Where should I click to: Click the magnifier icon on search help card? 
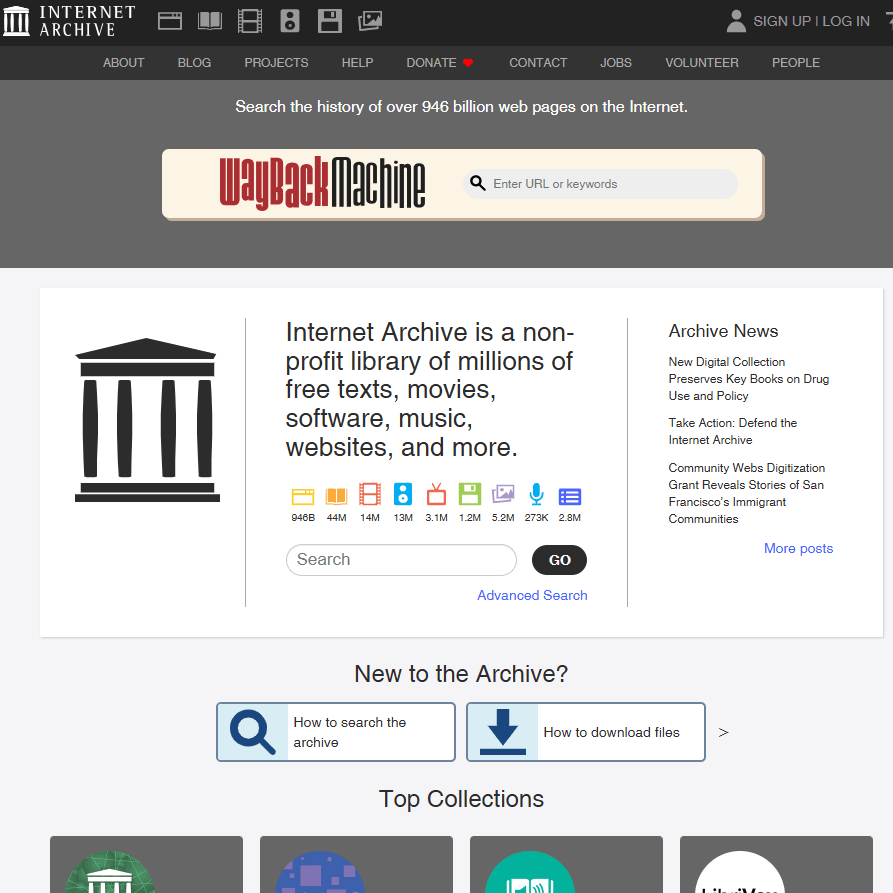coord(252,732)
